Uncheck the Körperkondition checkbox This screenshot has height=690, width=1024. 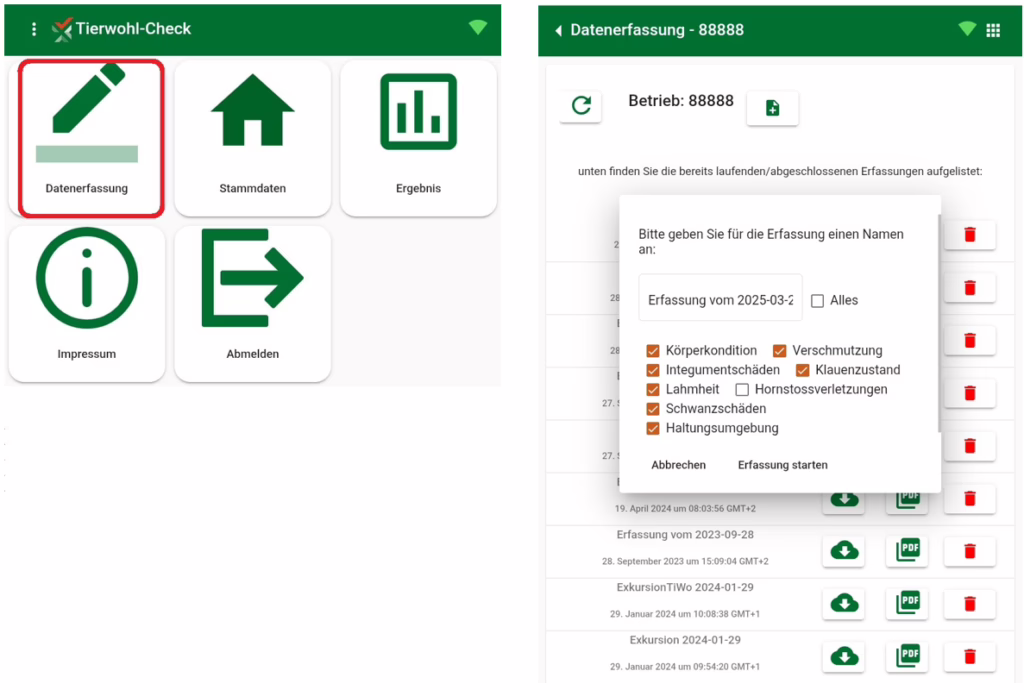point(653,351)
